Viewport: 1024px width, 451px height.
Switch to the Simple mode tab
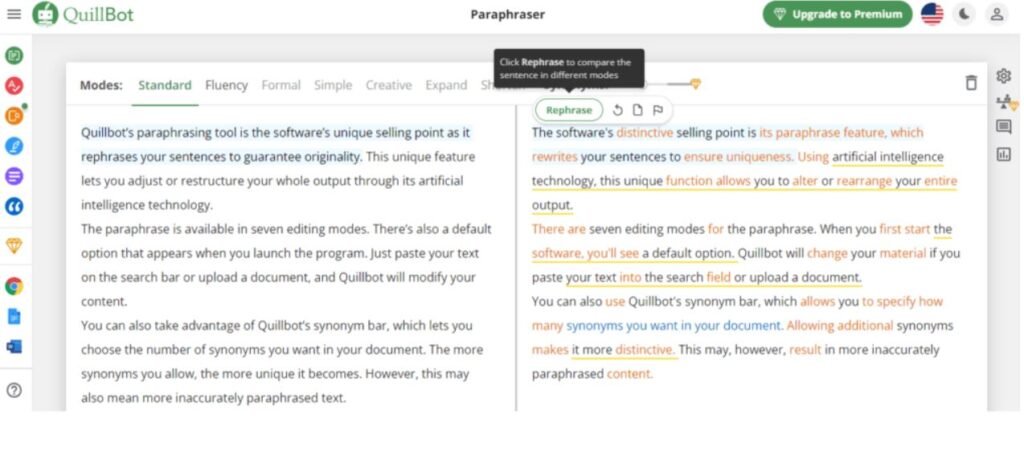(333, 86)
